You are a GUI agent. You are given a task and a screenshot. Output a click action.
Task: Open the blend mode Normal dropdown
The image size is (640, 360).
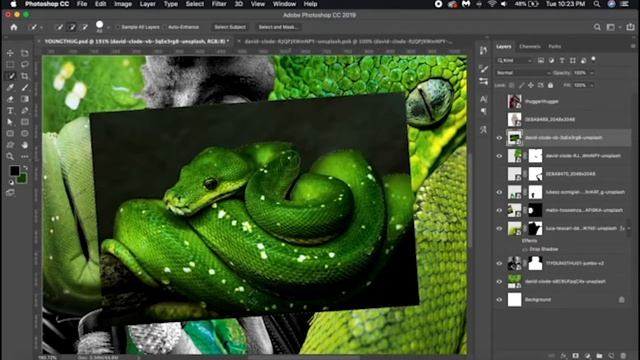(x=523, y=73)
